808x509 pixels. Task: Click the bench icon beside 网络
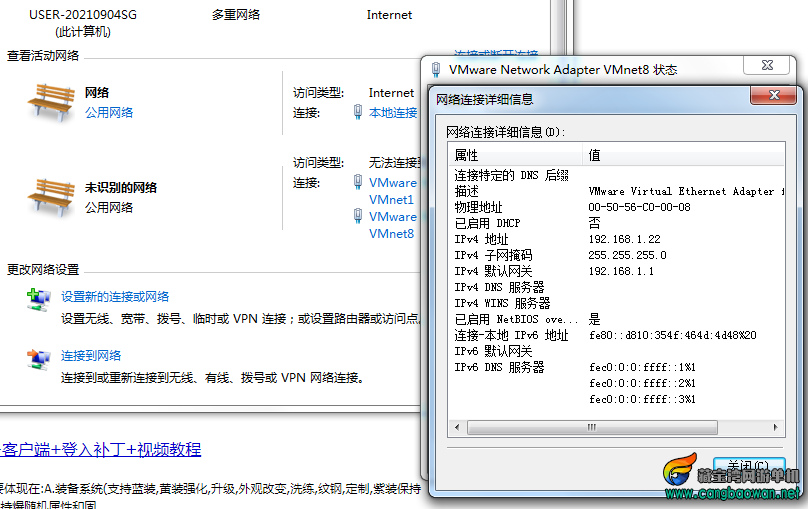[50, 103]
